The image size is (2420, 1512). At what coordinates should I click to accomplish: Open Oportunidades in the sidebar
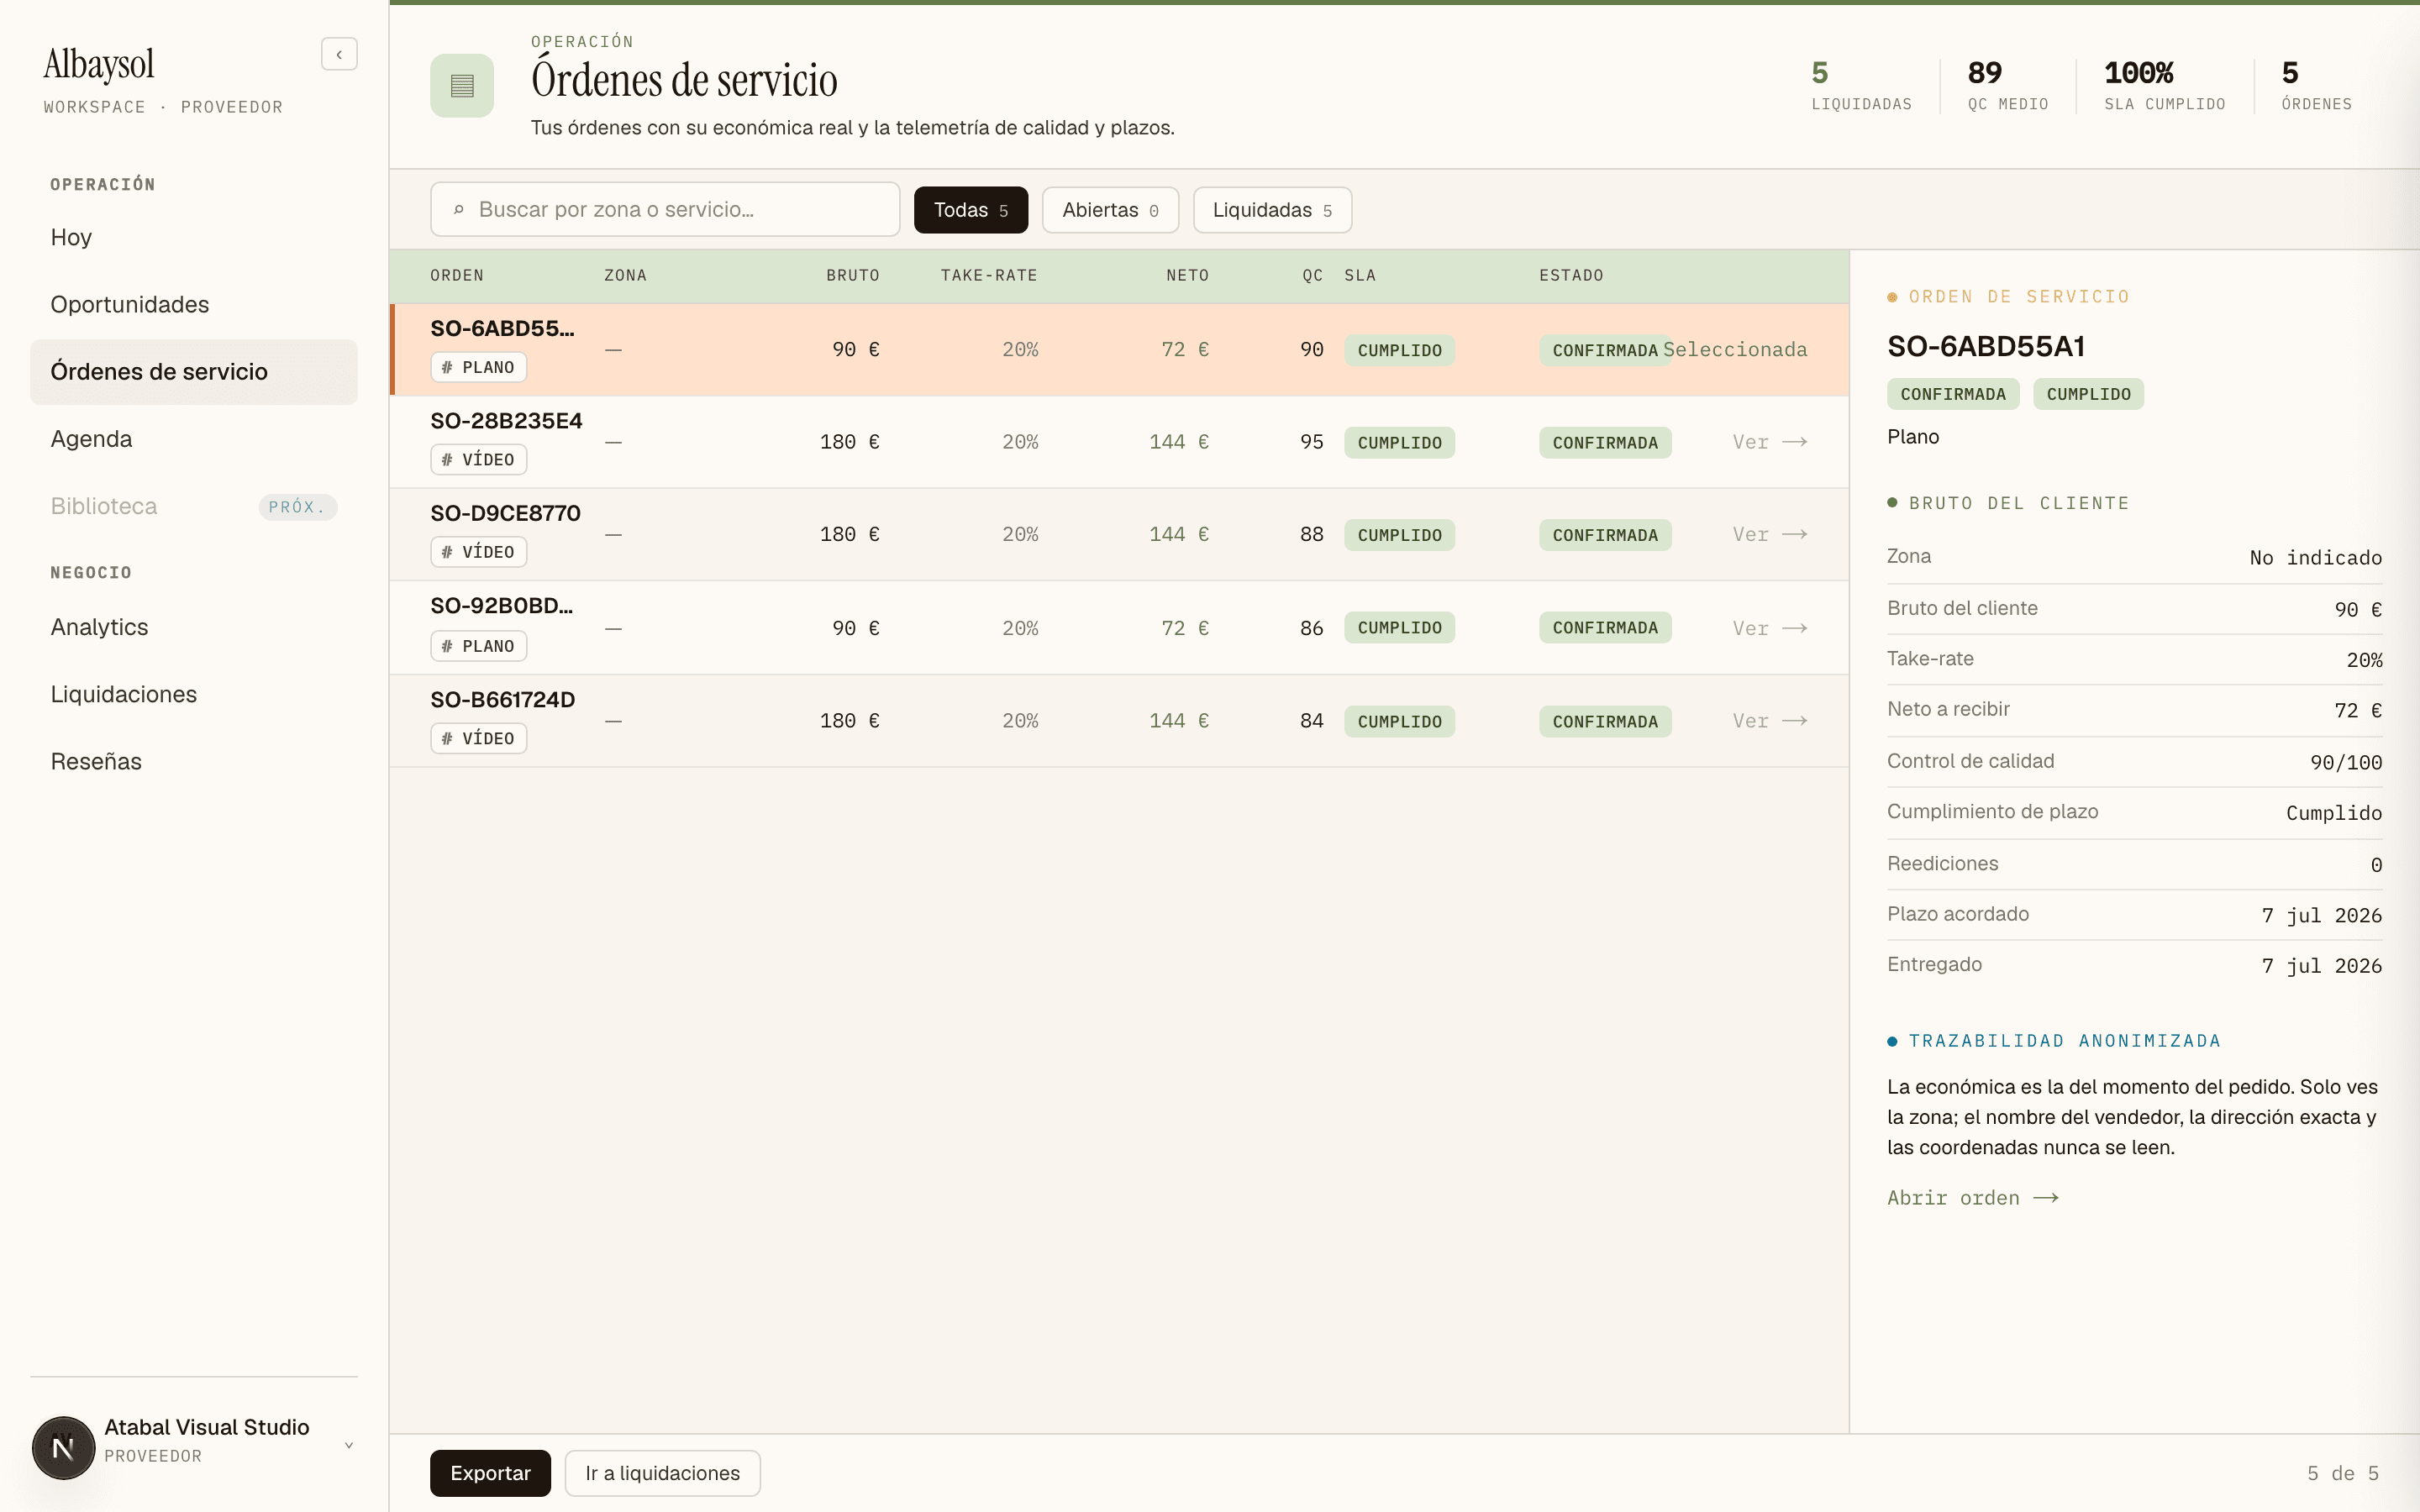(194, 304)
